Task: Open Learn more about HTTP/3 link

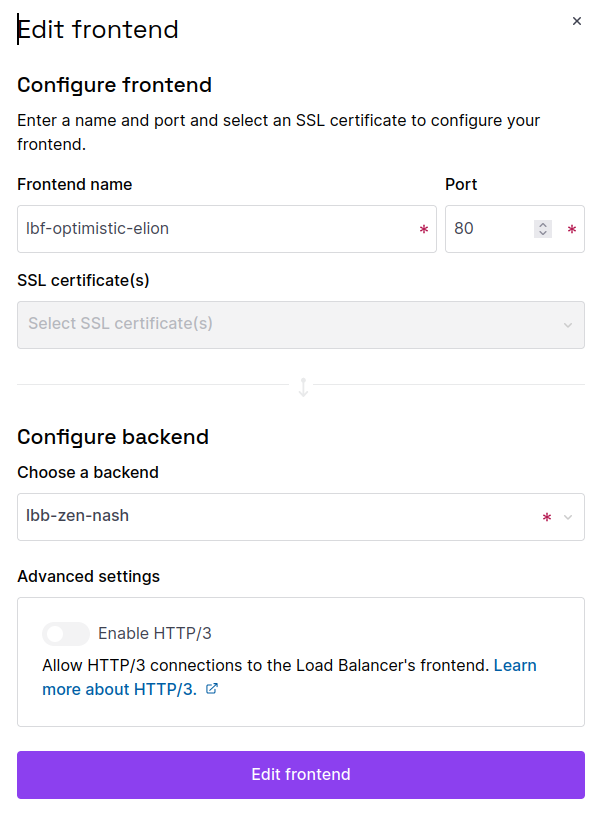Action: [515, 665]
